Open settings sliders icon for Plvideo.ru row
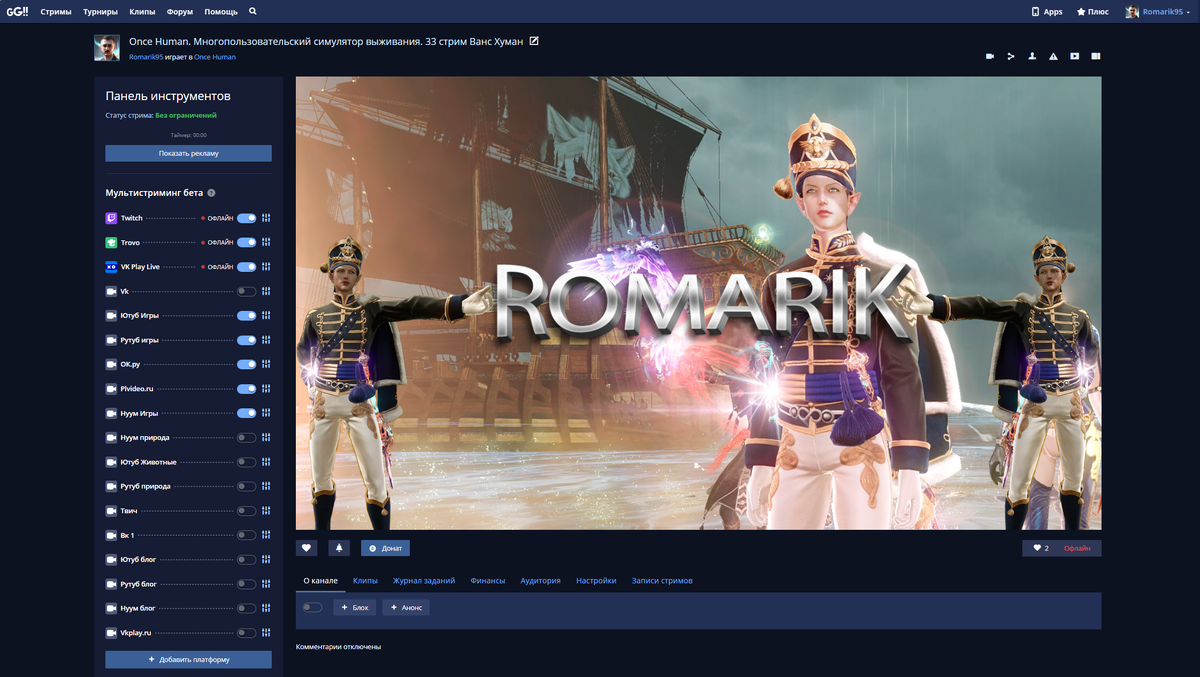Viewport: 1200px width, 677px height. (x=266, y=389)
